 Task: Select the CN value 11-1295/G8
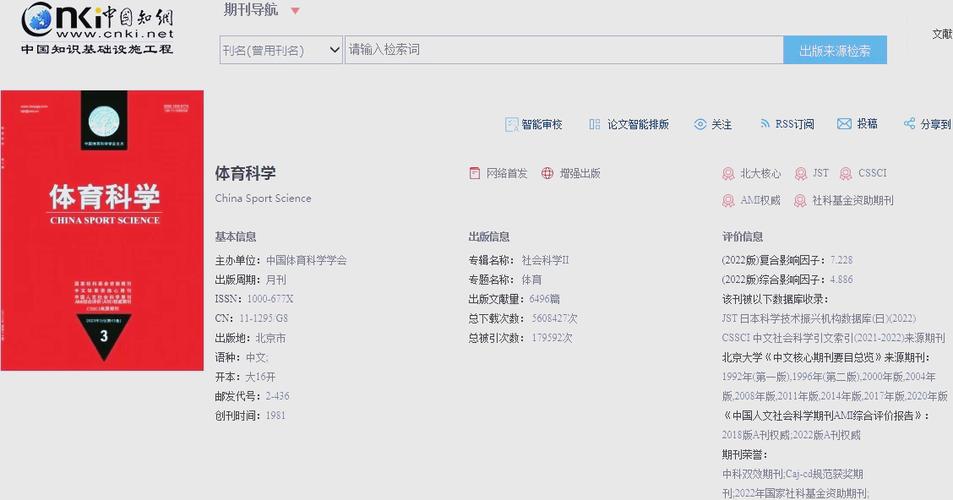pyautogui.click(x=264, y=318)
